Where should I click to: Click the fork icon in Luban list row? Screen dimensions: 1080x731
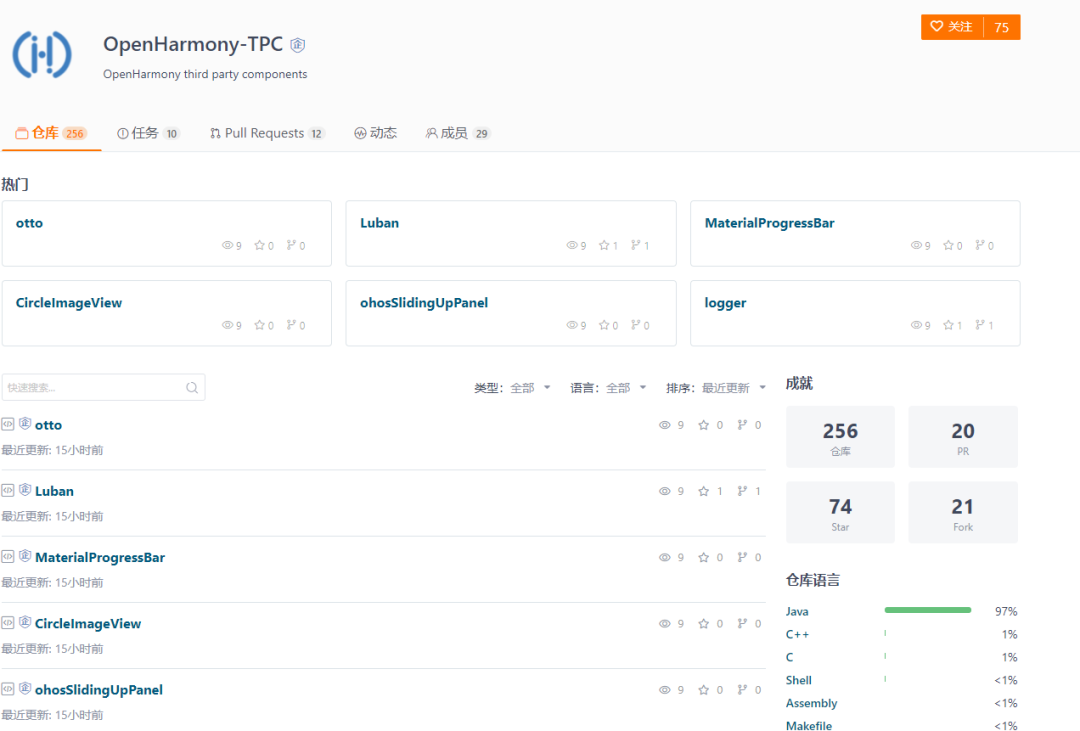742,491
